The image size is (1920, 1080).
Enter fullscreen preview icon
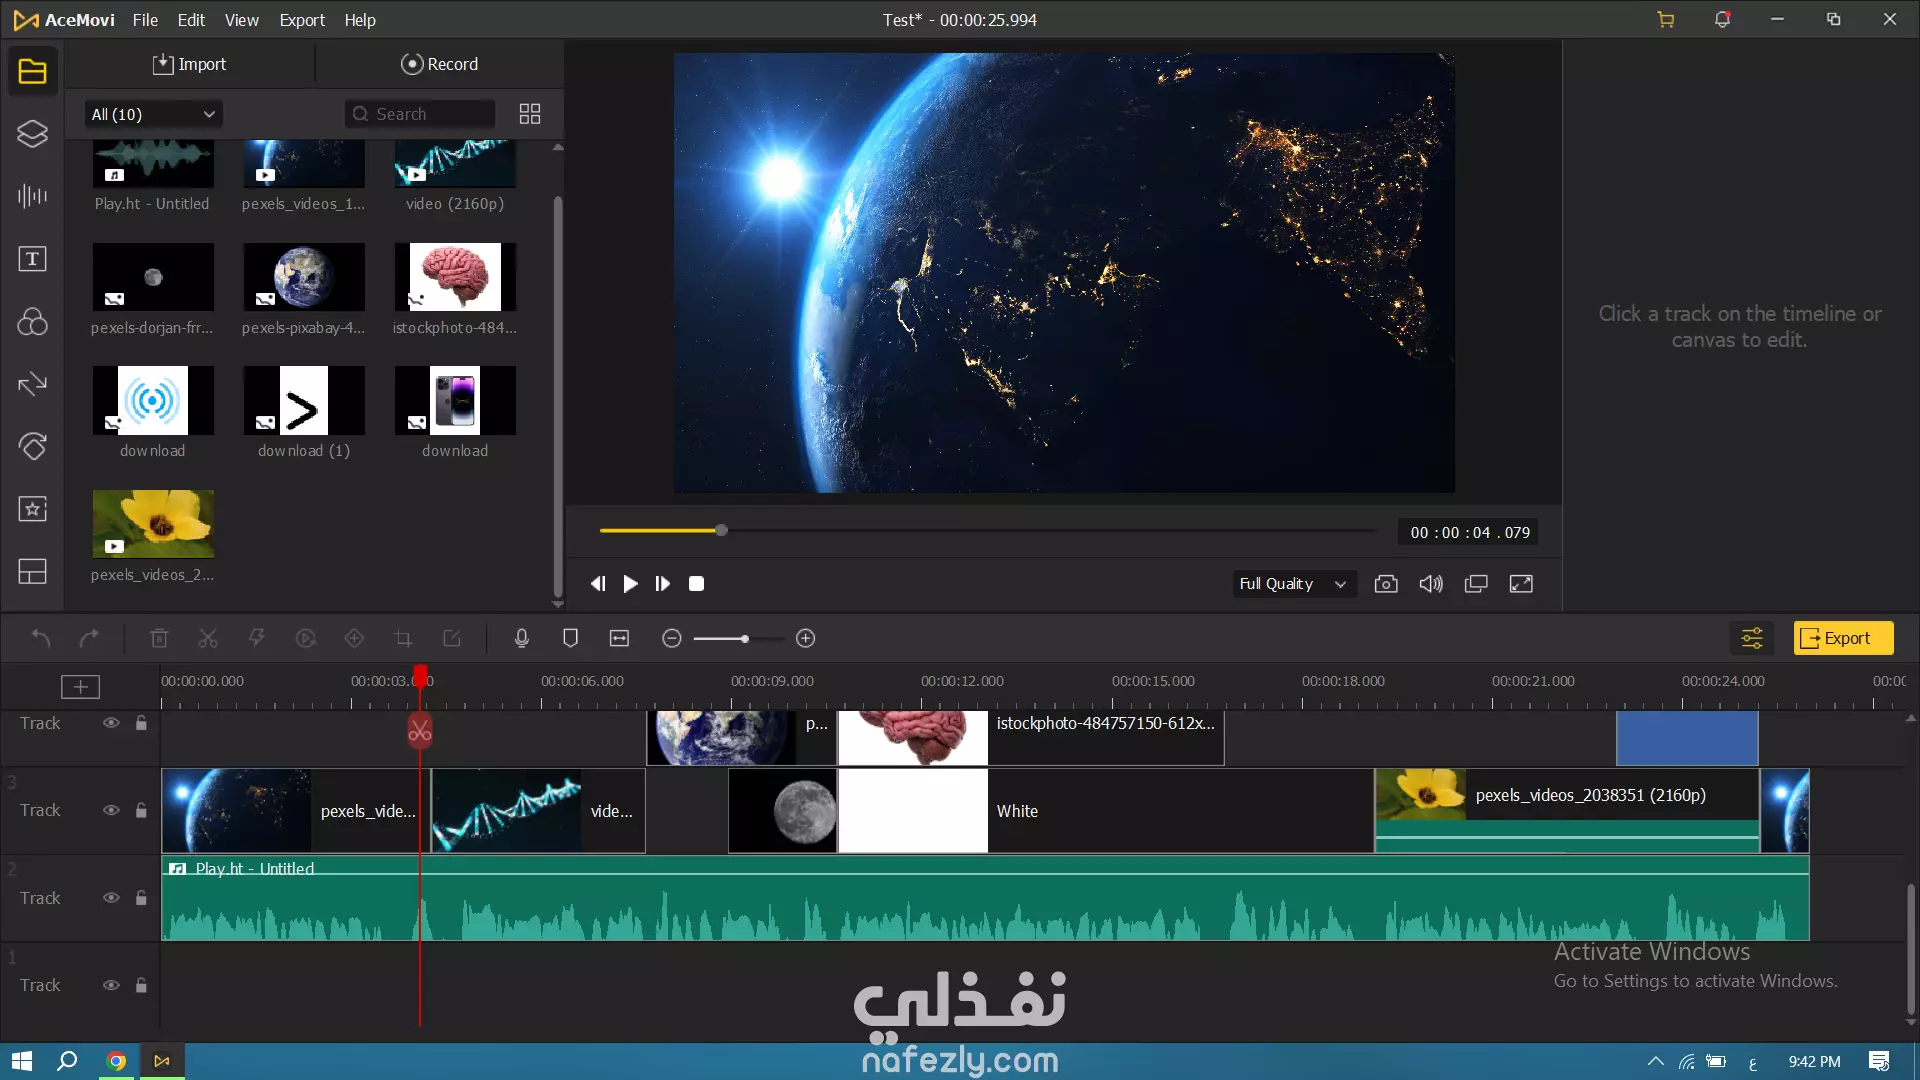pyautogui.click(x=1521, y=584)
